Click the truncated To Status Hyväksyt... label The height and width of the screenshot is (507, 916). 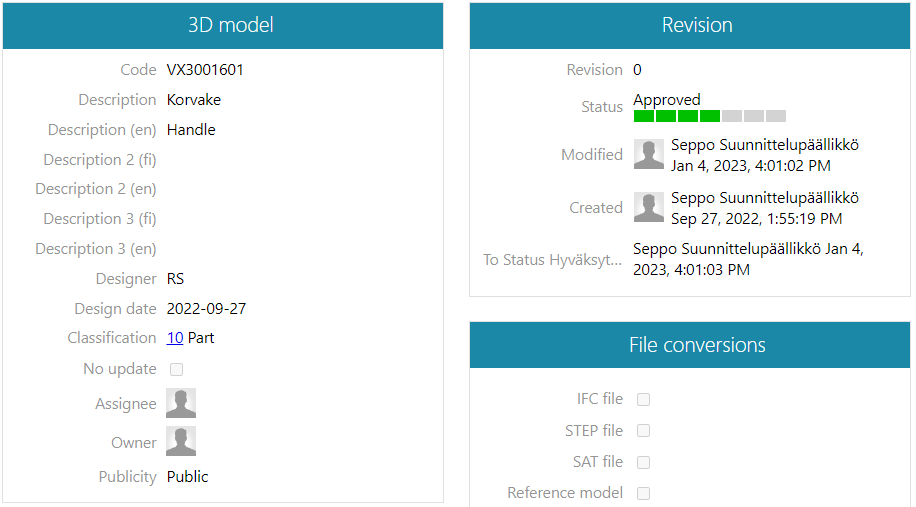coord(552,260)
